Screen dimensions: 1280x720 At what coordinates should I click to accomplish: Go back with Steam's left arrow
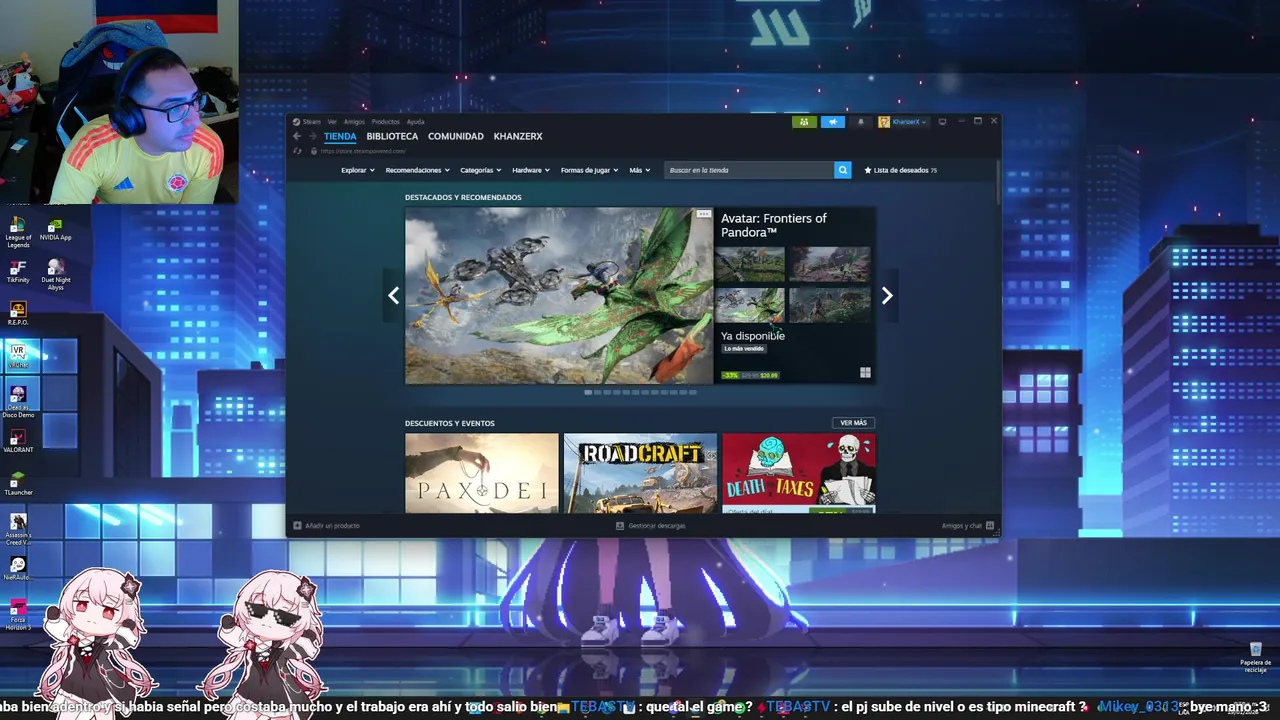click(297, 136)
